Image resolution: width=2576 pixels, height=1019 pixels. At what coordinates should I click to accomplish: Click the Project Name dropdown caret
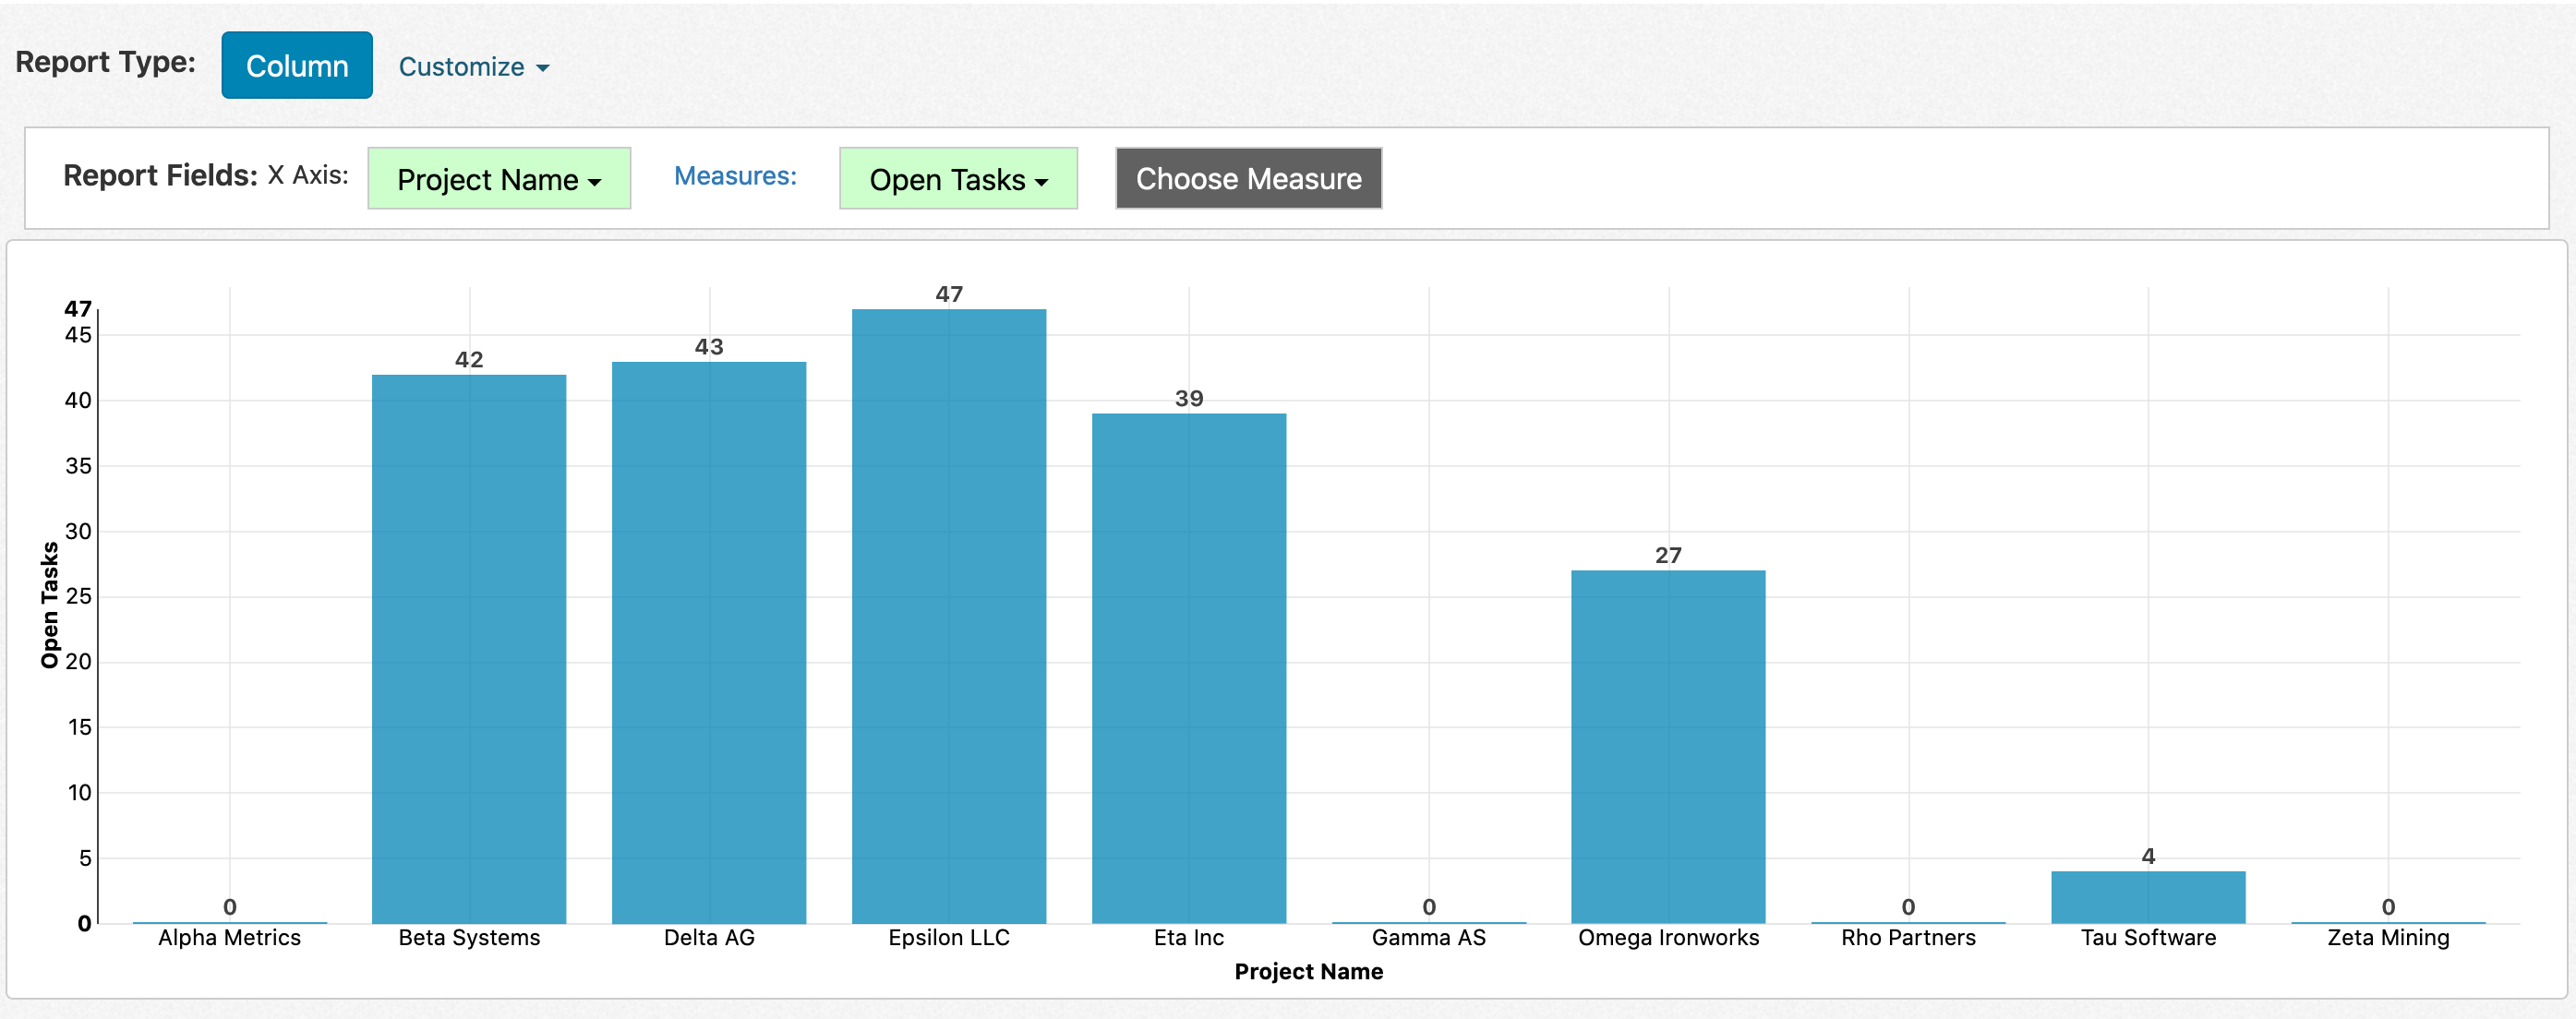click(x=594, y=183)
